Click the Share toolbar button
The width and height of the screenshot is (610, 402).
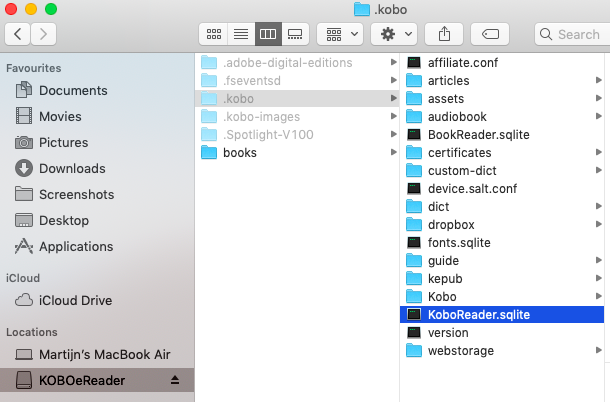coord(444,34)
